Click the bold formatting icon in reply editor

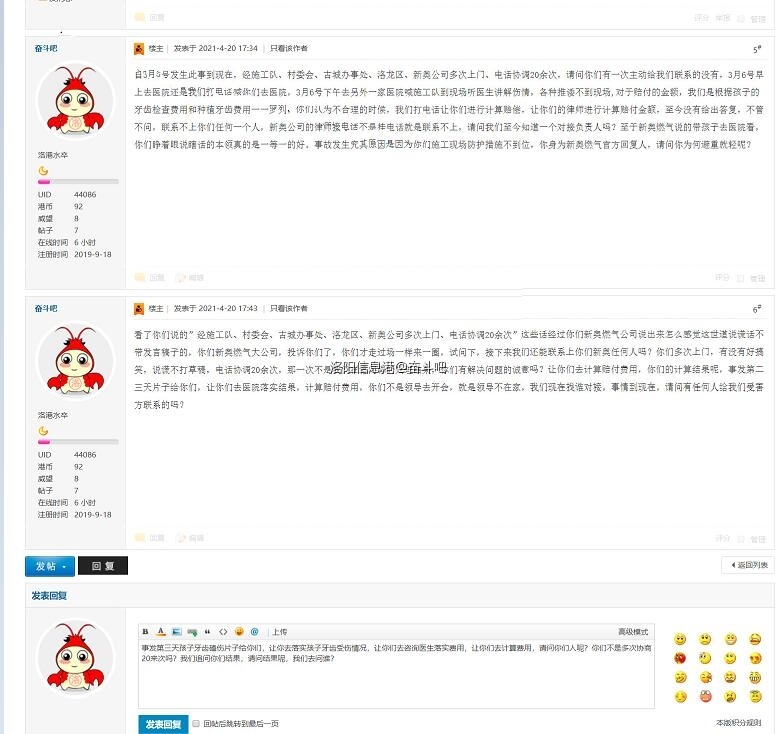(x=146, y=632)
